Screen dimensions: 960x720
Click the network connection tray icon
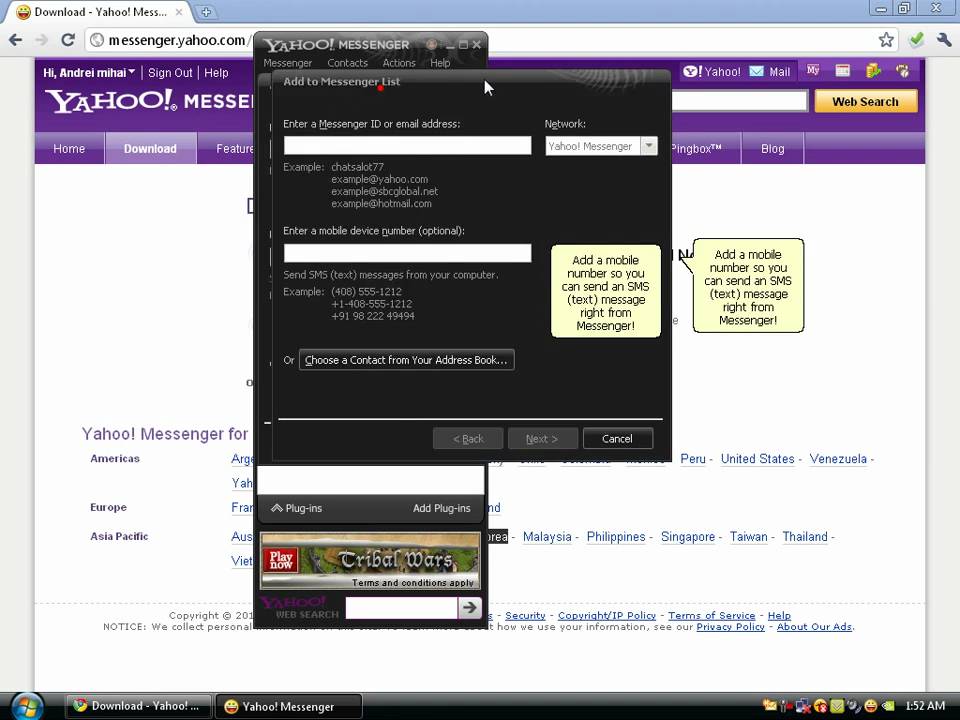[803, 706]
